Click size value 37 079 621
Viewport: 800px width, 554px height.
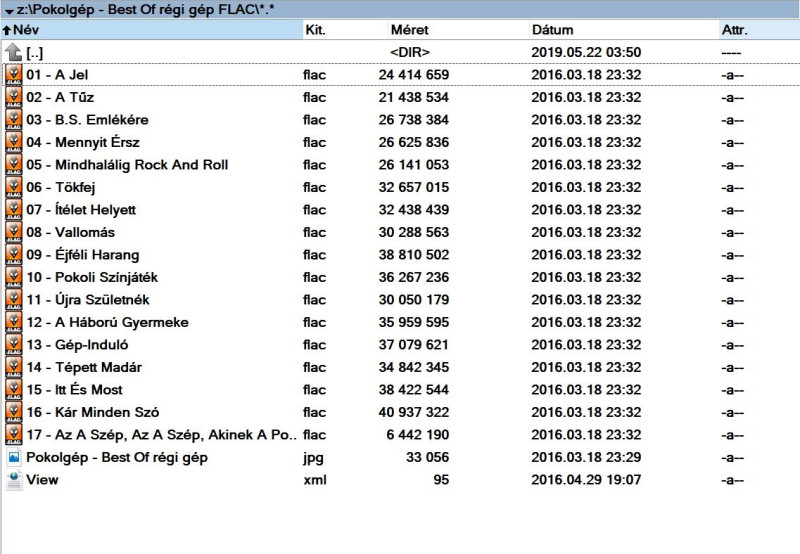coord(414,344)
